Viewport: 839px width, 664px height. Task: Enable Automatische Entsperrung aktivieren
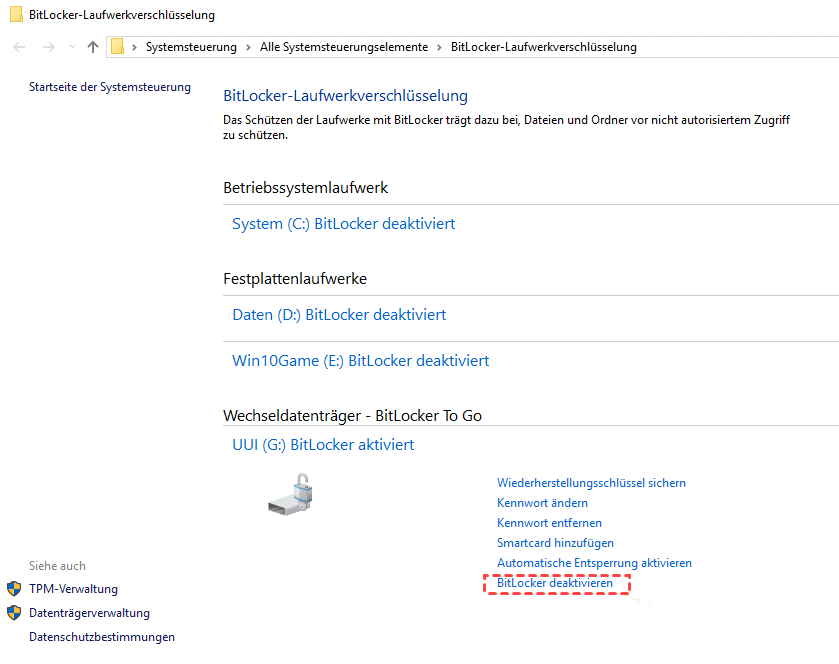click(594, 563)
